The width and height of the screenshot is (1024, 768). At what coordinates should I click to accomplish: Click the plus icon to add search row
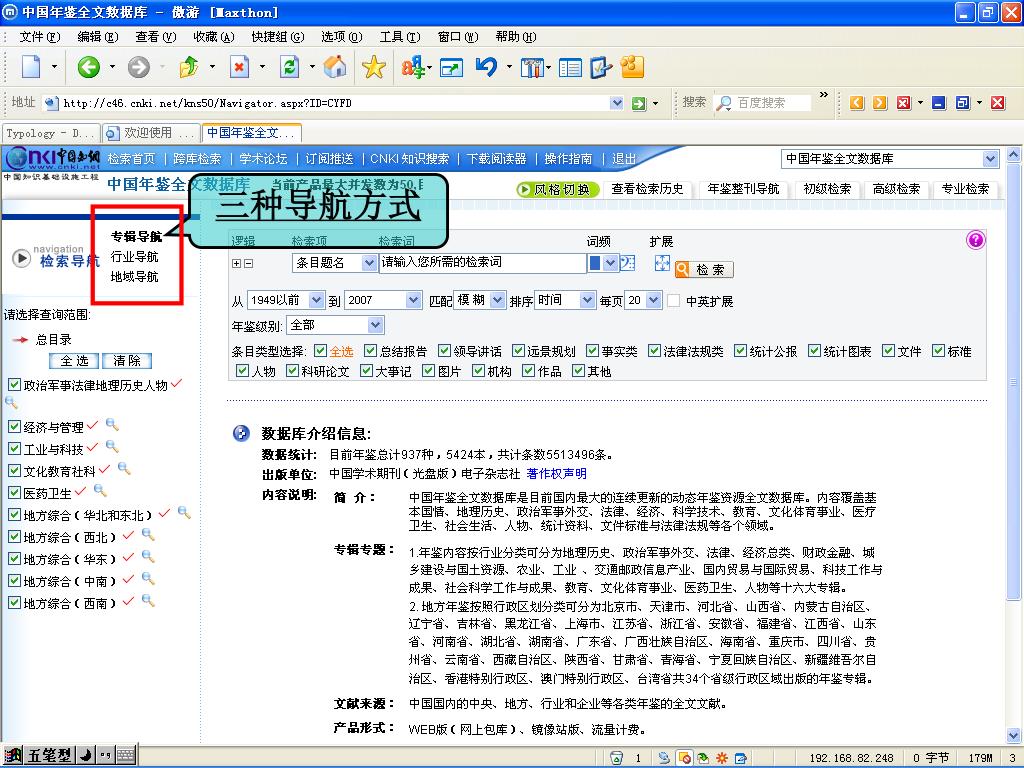(236, 263)
